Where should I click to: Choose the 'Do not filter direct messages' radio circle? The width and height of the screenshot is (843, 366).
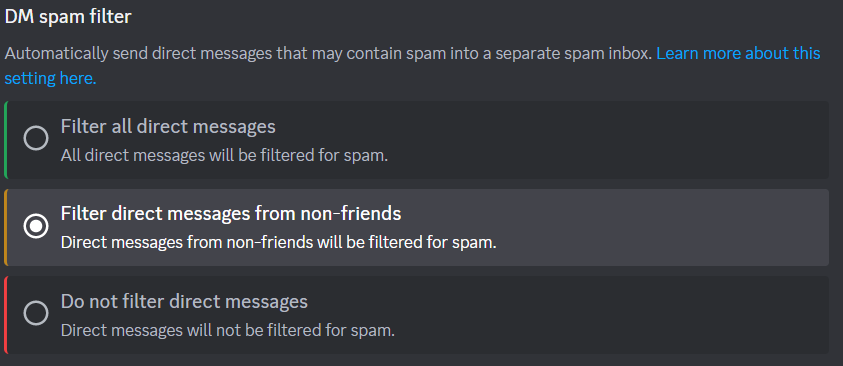click(36, 313)
